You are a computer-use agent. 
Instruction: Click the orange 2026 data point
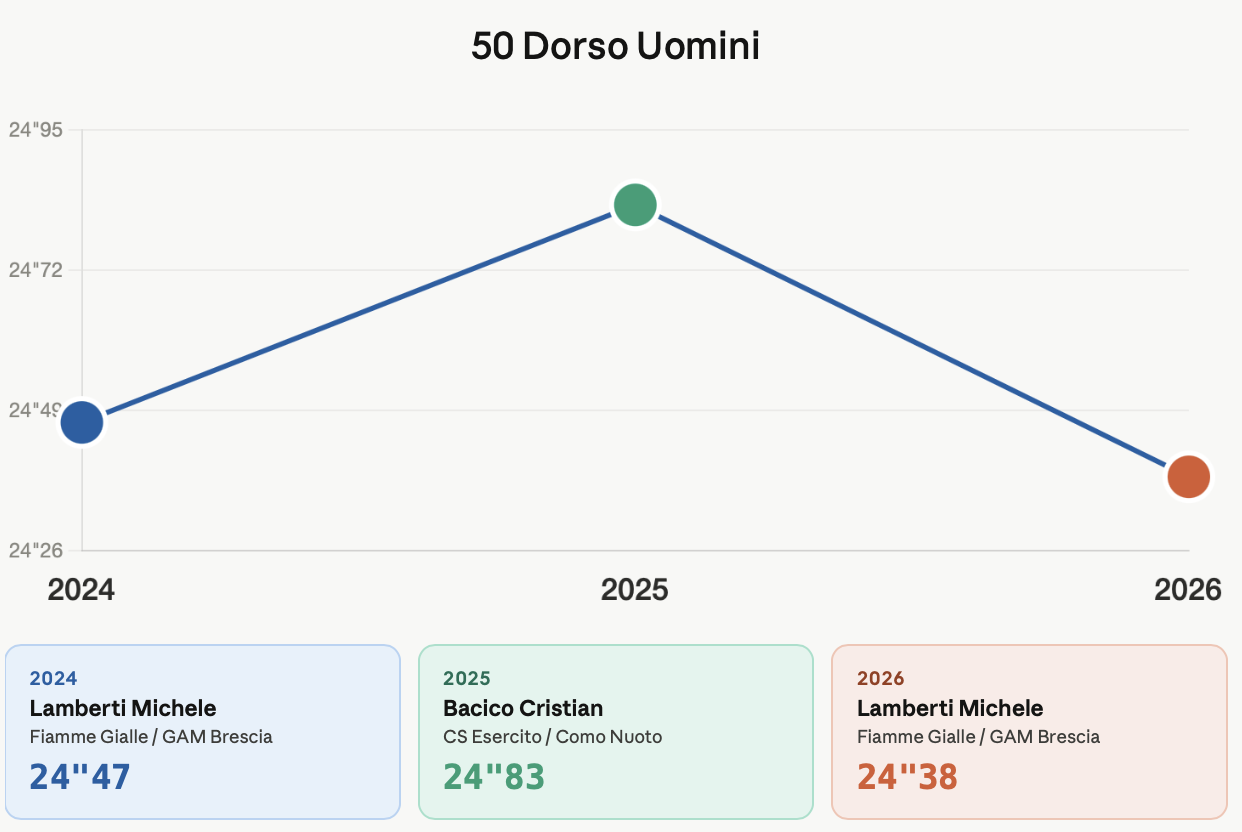(x=1188, y=476)
